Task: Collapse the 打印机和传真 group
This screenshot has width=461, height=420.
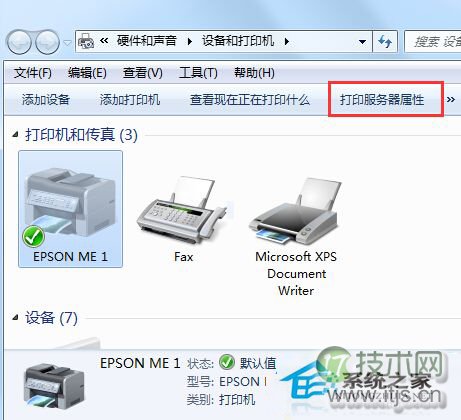Action: pos(15,134)
